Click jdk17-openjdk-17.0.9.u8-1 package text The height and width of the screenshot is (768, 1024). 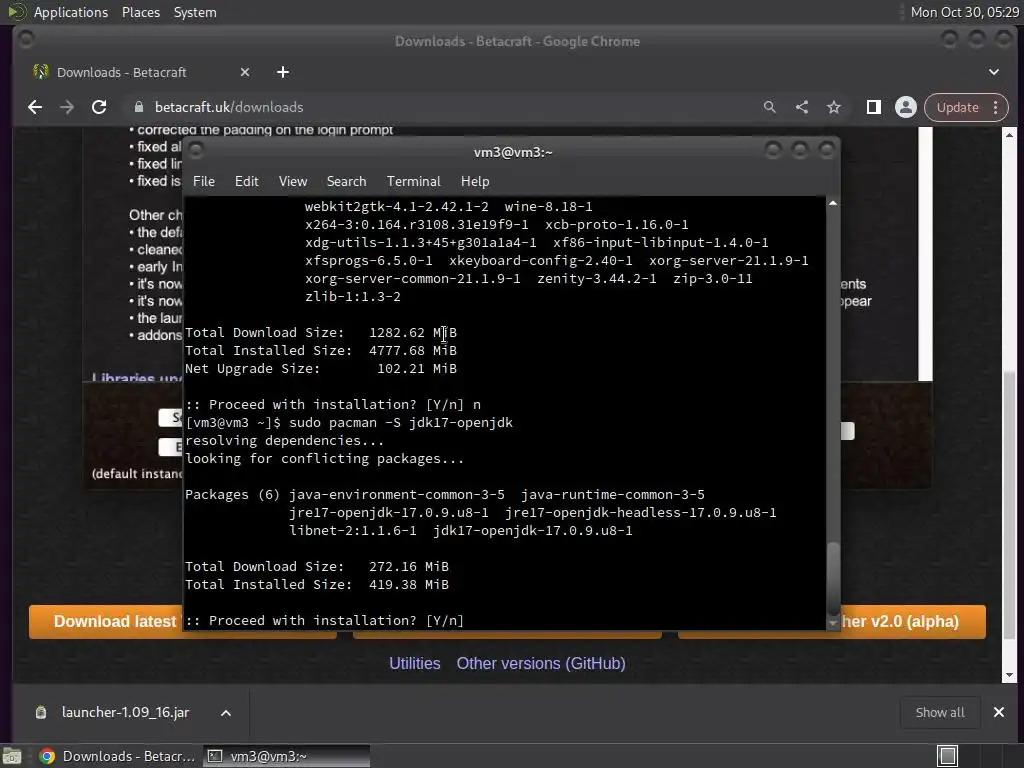point(533,531)
